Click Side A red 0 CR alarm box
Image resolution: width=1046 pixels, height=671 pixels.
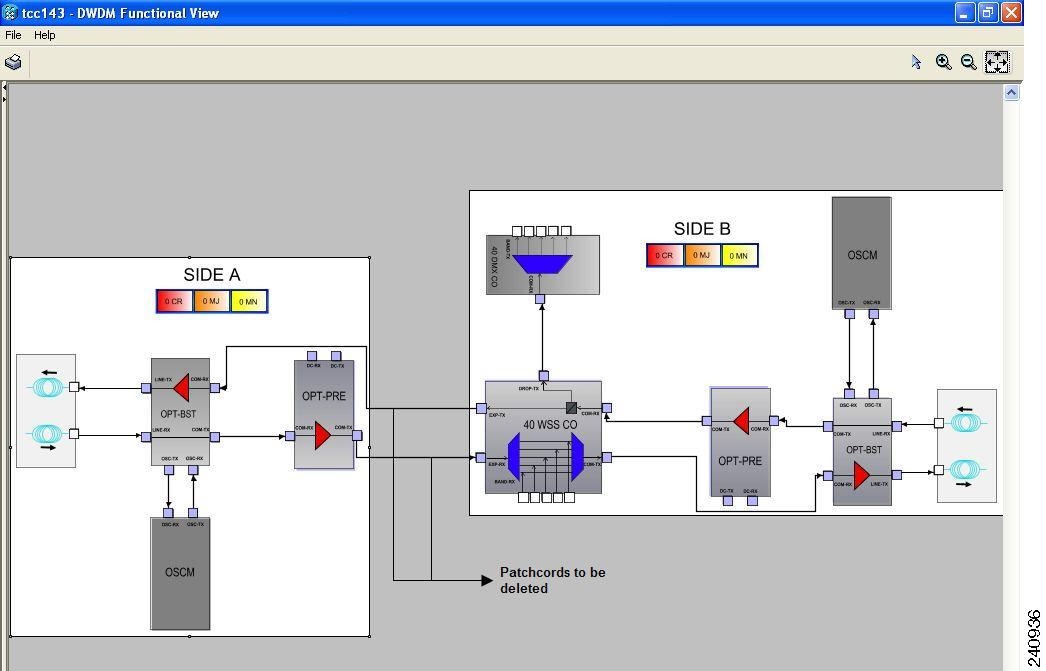pyautogui.click(x=174, y=301)
